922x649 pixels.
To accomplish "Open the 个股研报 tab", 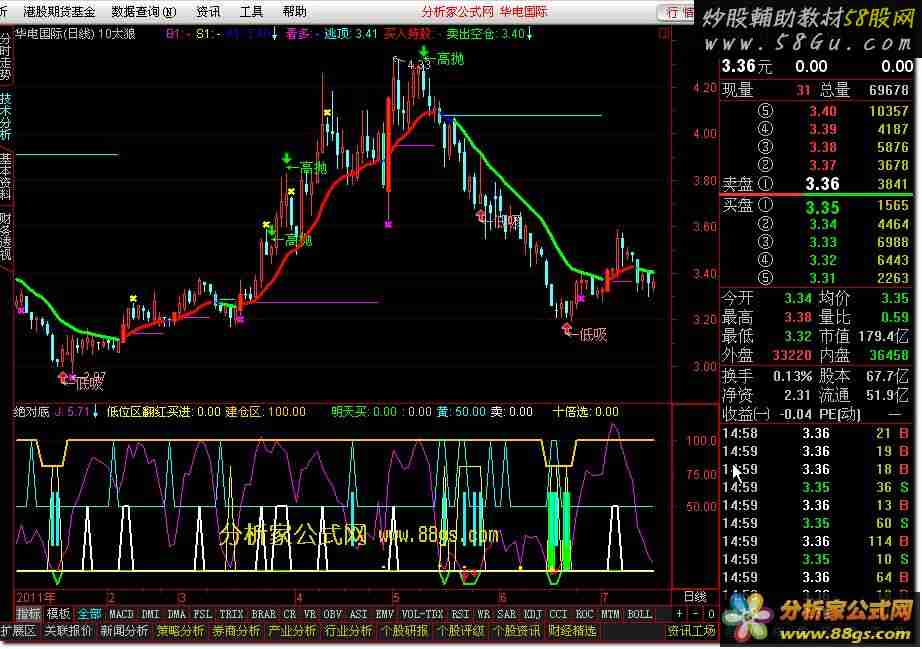I will [404, 632].
